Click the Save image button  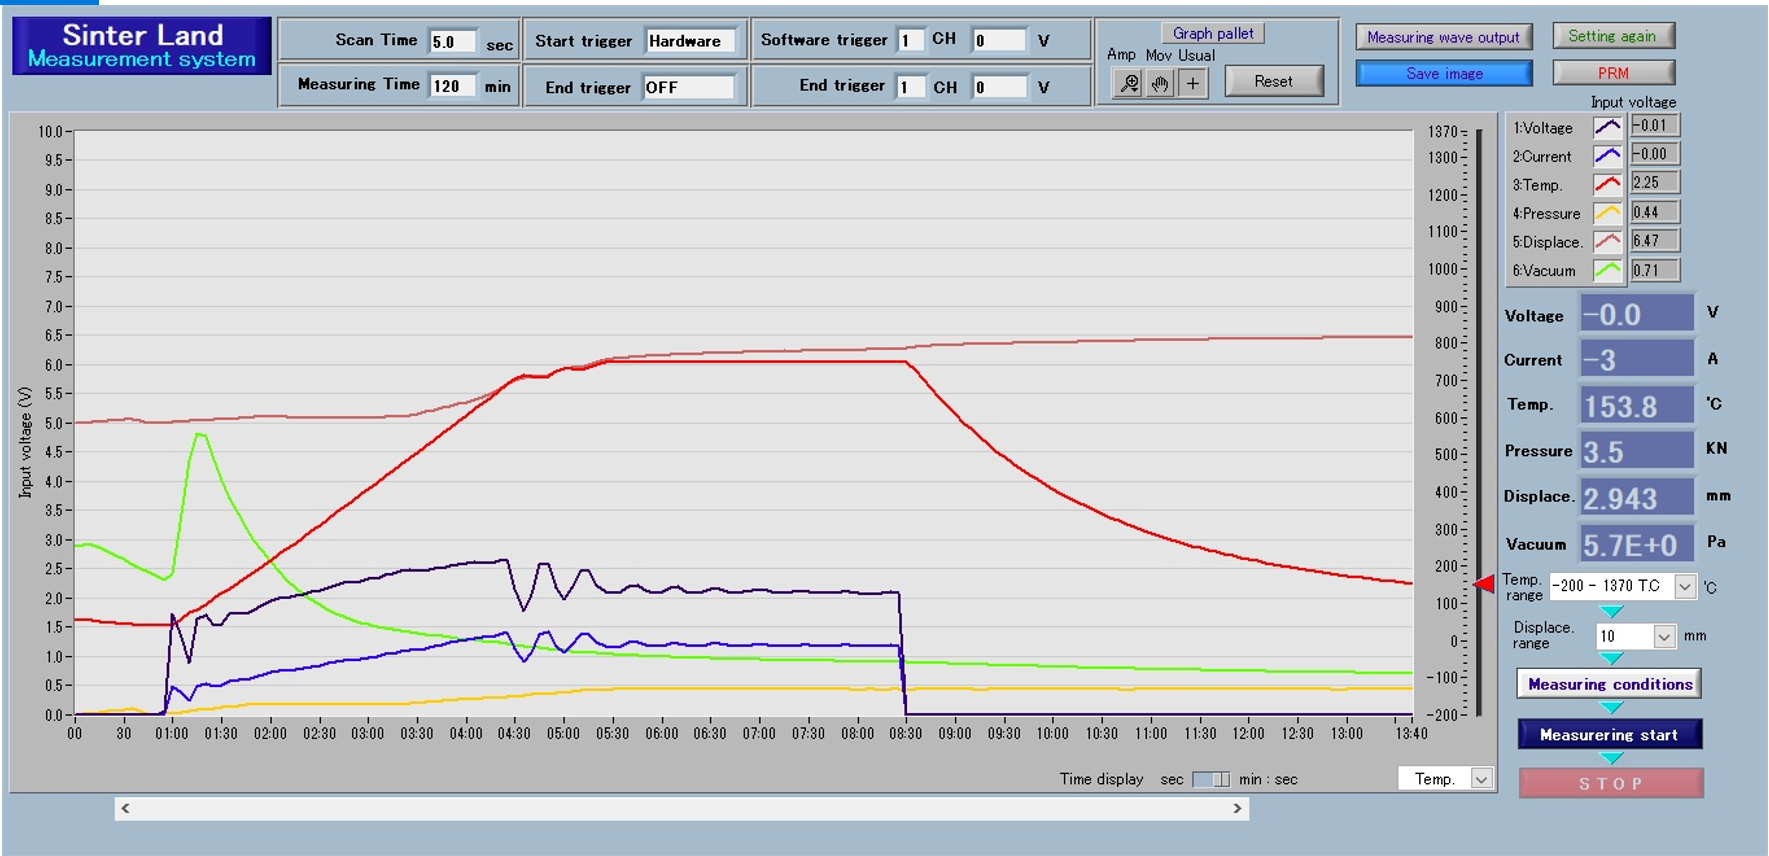tap(1443, 73)
